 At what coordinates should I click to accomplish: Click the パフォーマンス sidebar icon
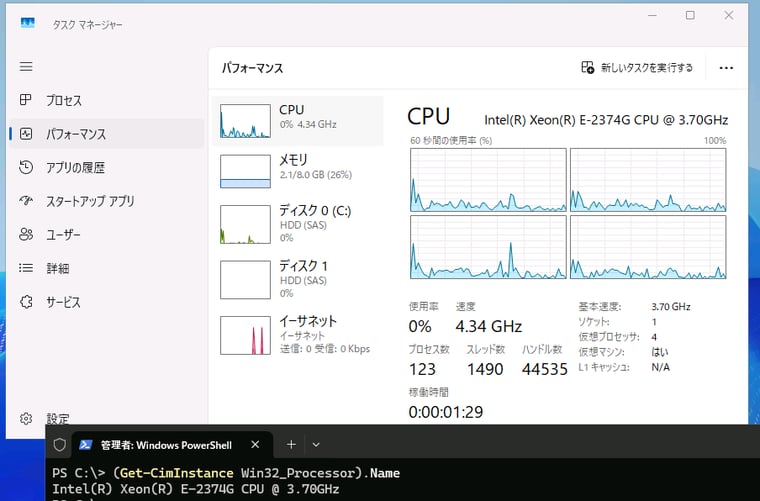[x=26, y=134]
